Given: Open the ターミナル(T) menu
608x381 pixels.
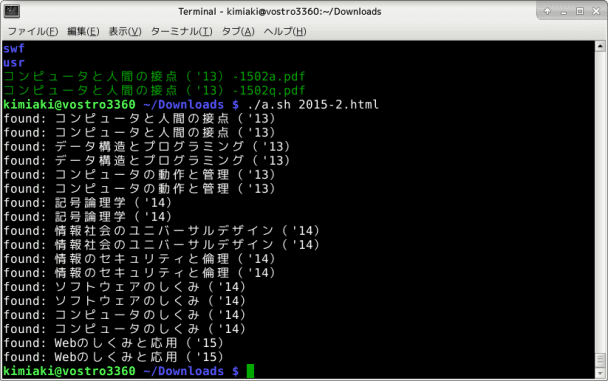Looking at the screenshot, I should tap(181, 31).
